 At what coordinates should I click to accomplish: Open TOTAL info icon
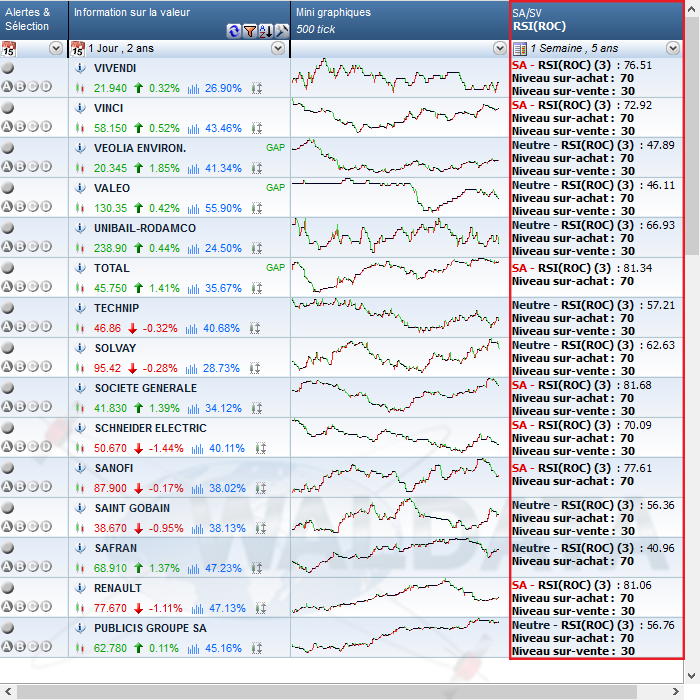(80, 268)
